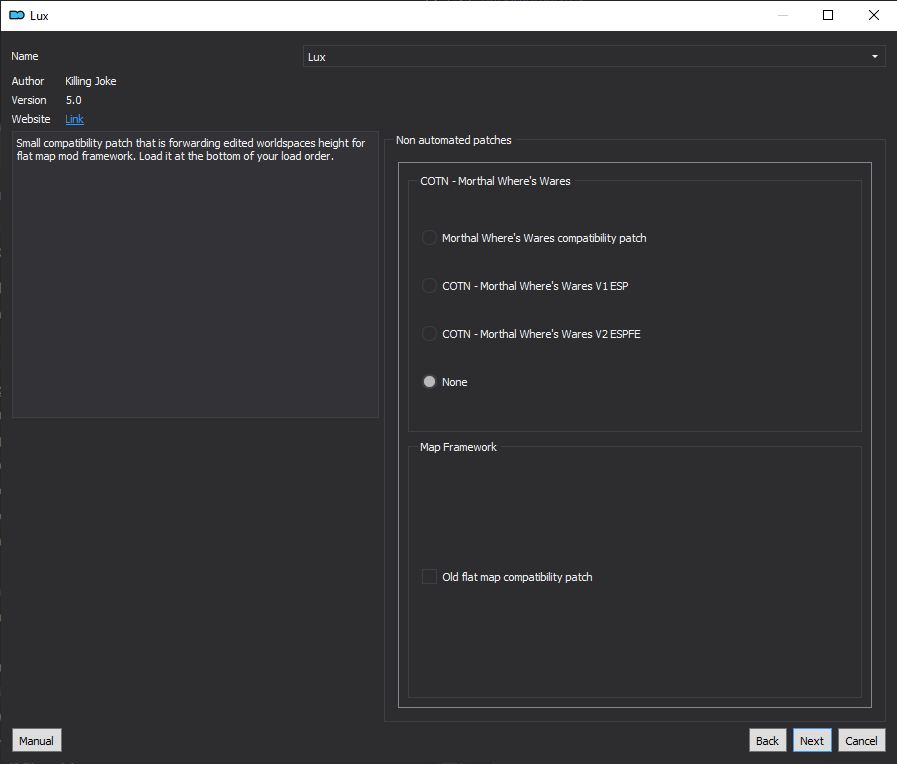Minimize the Lux installer window
The width and height of the screenshot is (897, 764).
point(783,15)
